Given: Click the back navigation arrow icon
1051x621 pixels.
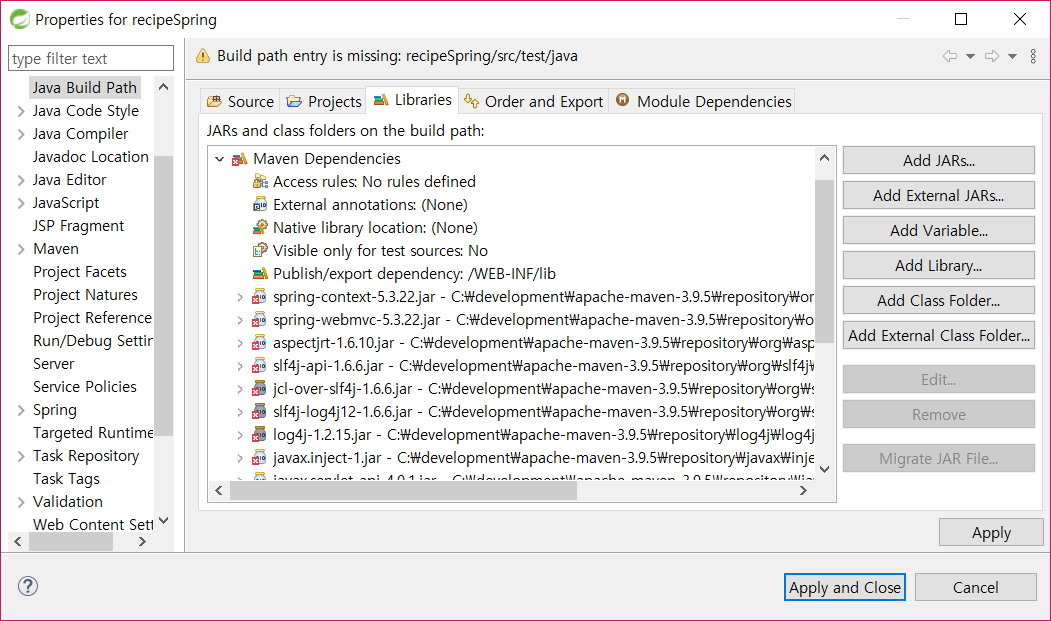Looking at the screenshot, I should 949,56.
